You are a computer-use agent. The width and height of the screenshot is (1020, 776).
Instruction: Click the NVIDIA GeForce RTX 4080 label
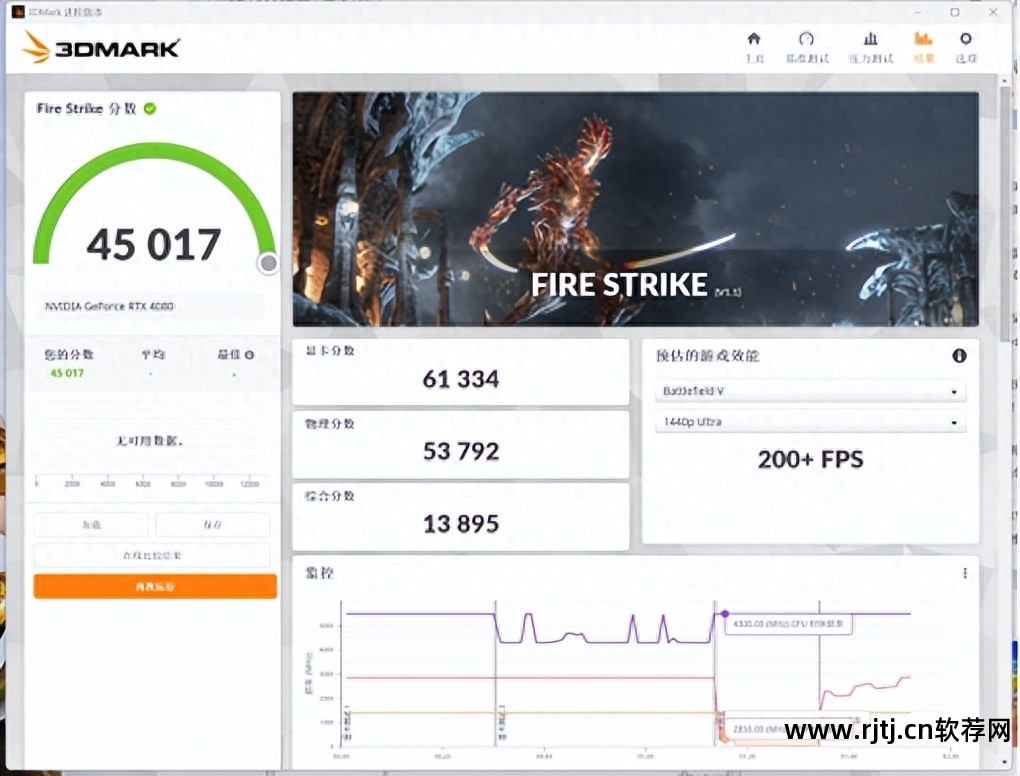click(109, 306)
